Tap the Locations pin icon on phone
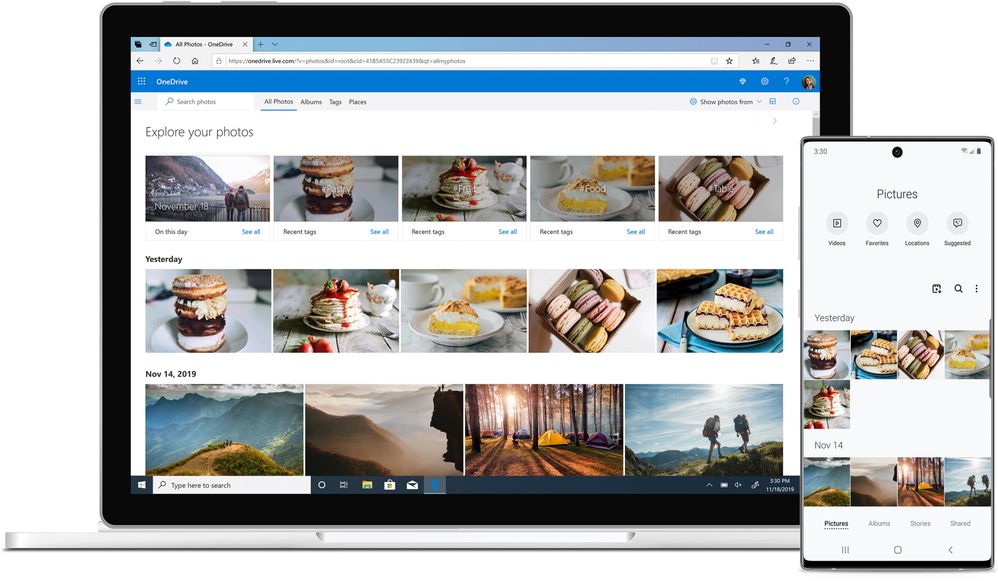998x581 pixels. (917, 223)
